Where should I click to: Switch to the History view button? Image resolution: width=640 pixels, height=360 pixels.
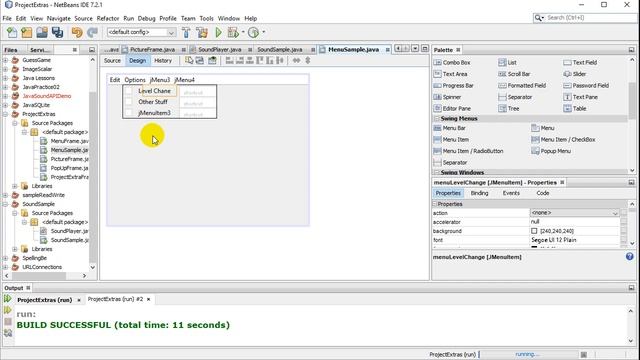point(163,60)
